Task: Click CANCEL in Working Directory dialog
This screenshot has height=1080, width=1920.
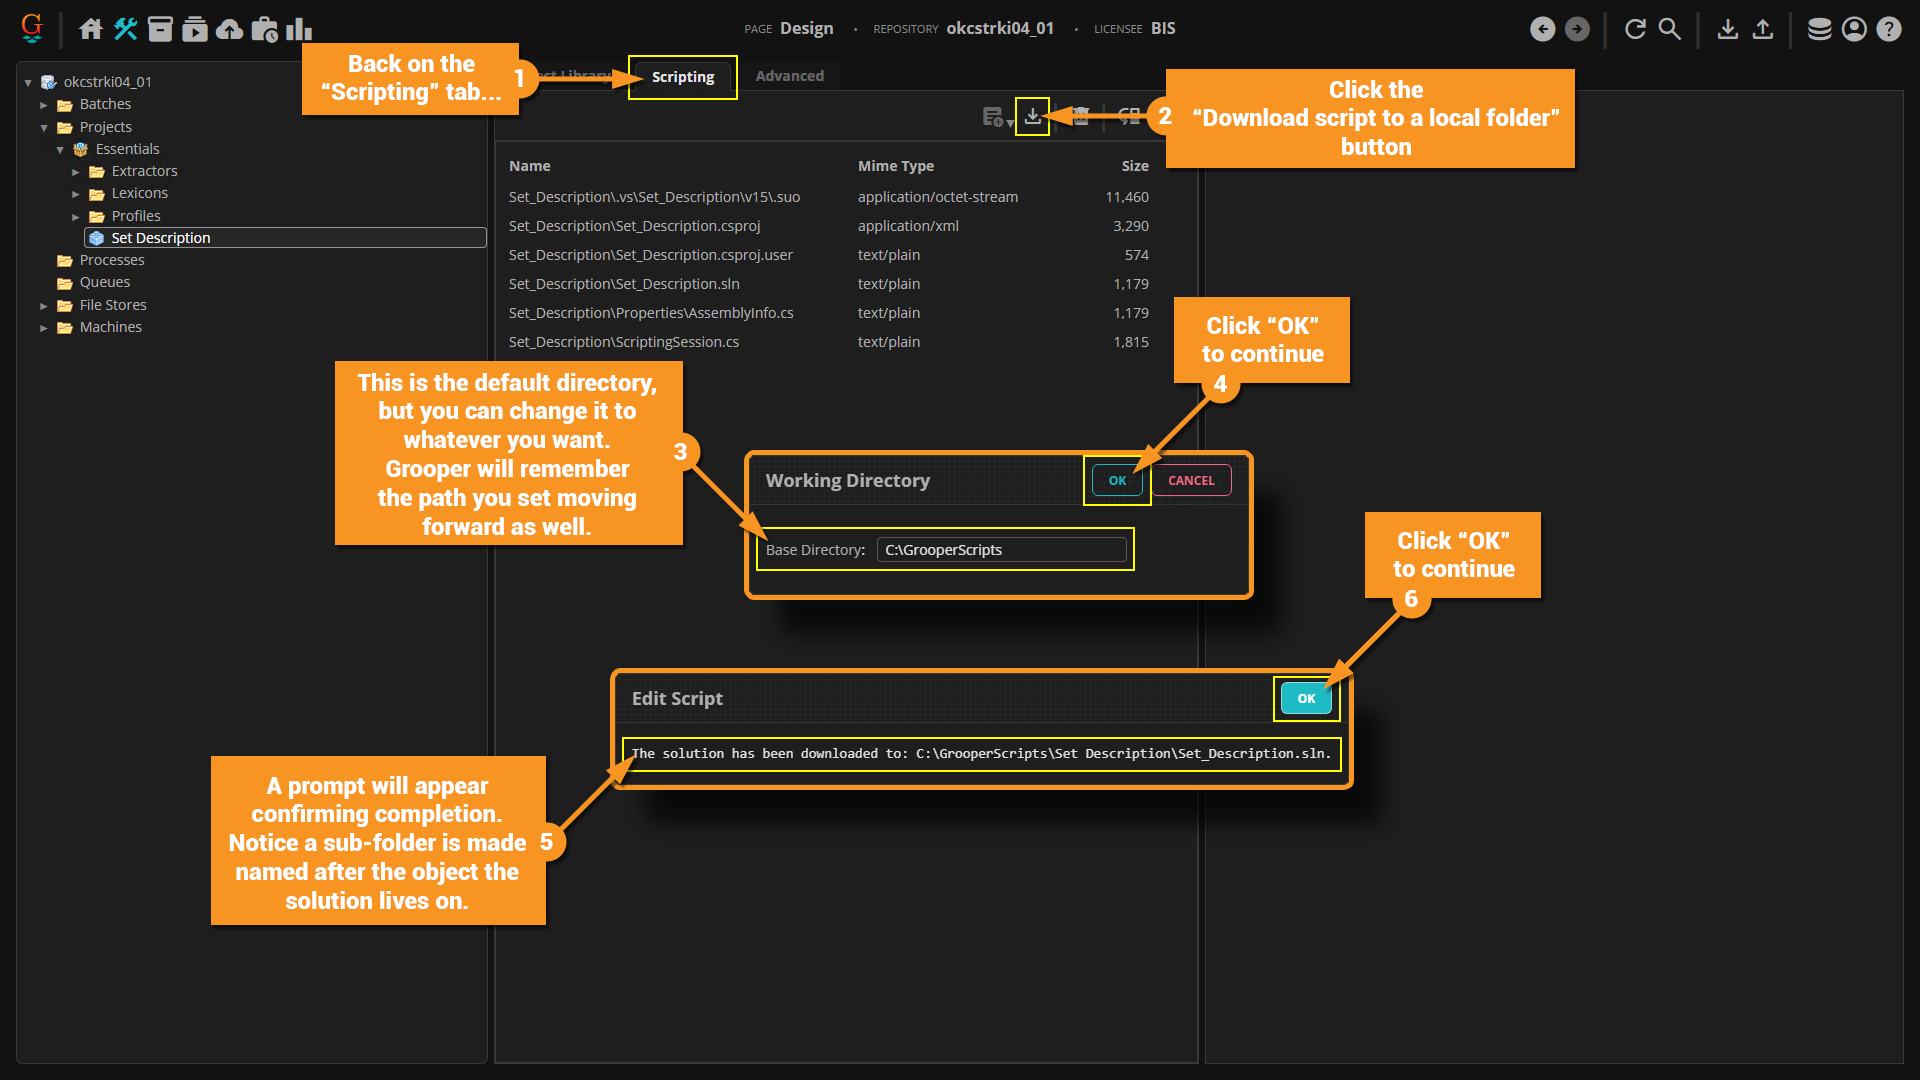Action: point(1191,481)
